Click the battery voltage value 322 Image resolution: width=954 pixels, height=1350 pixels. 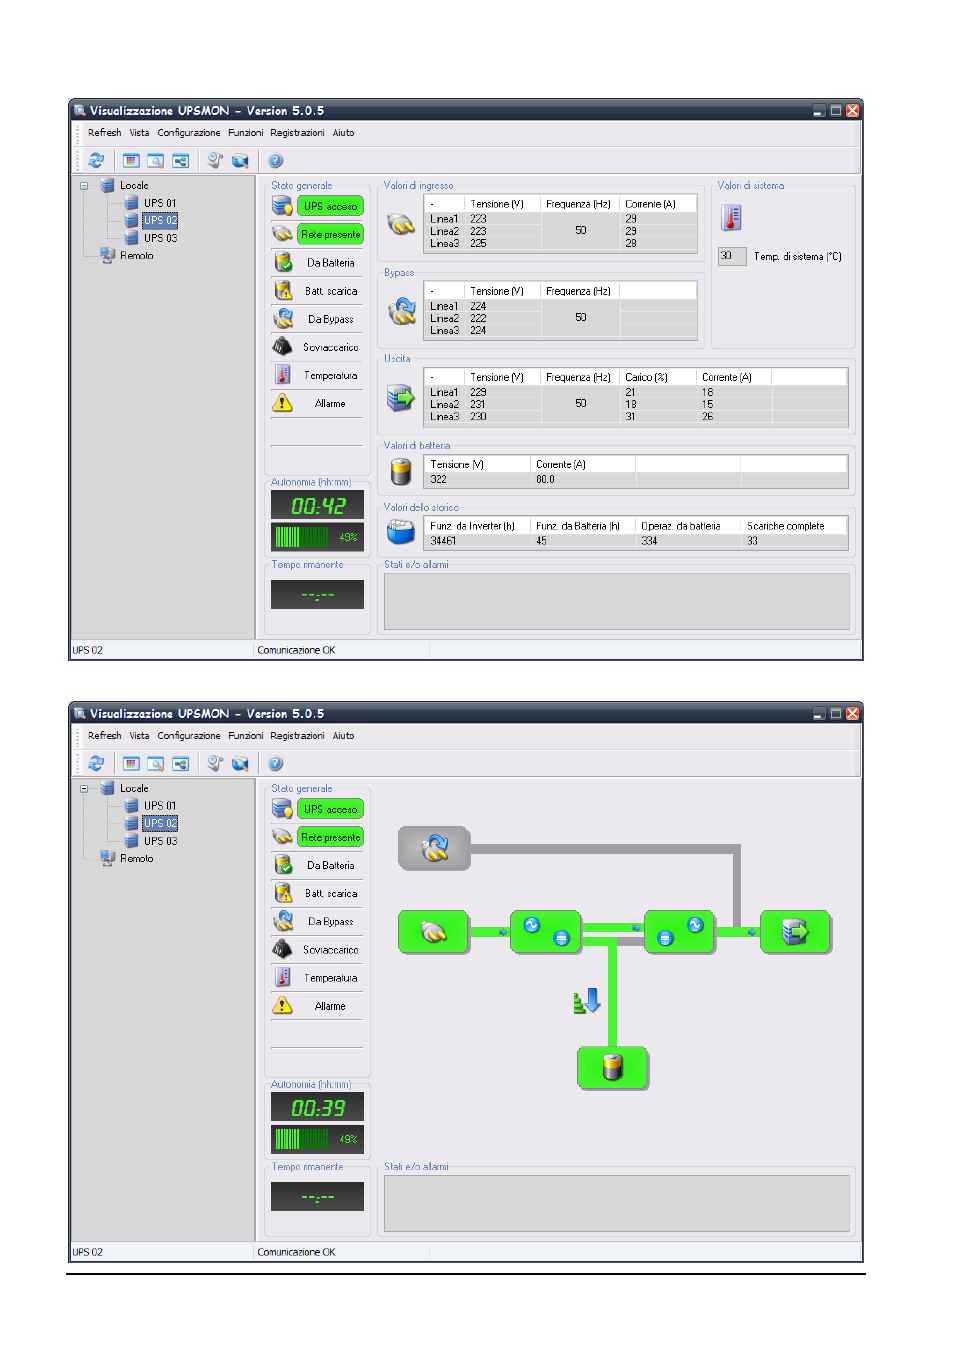coord(438,479)
